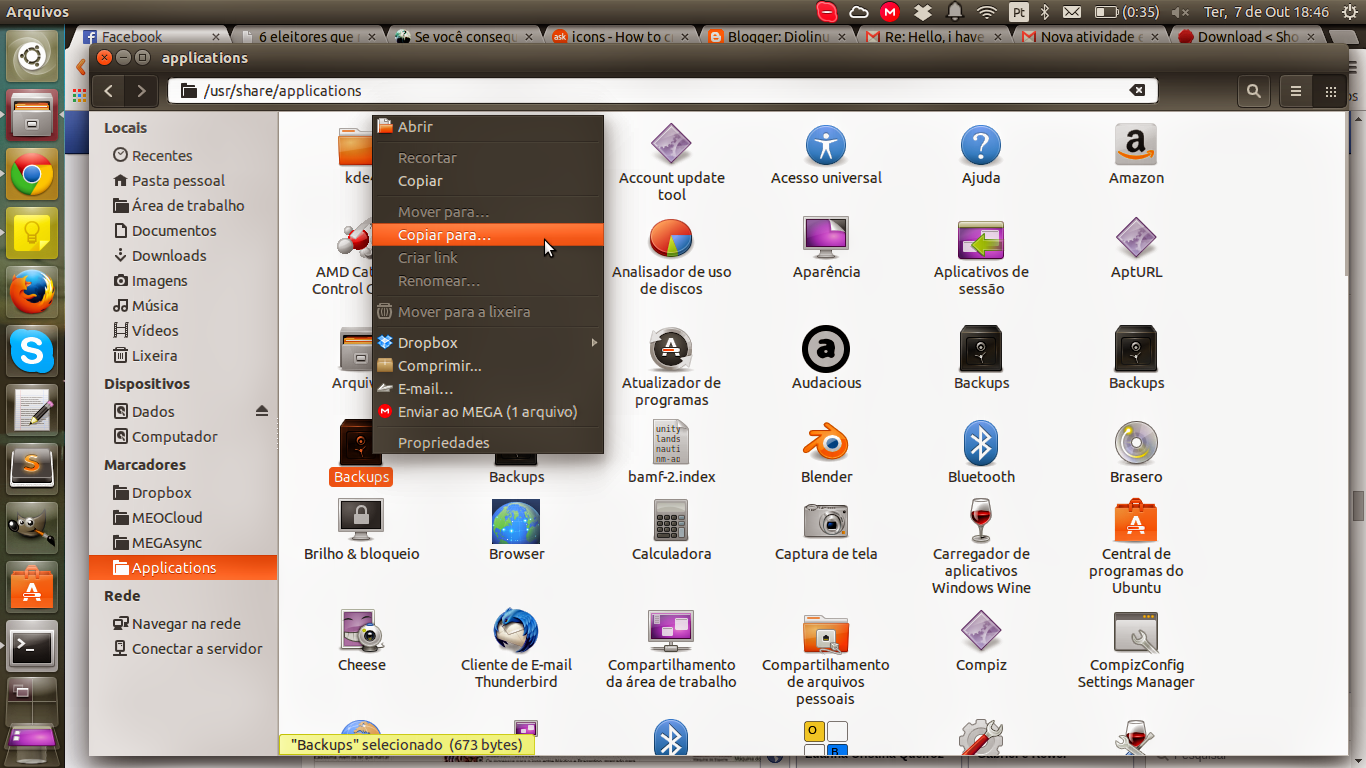
Task: Launch Skype from the launcher
Action: coord(32,350)
